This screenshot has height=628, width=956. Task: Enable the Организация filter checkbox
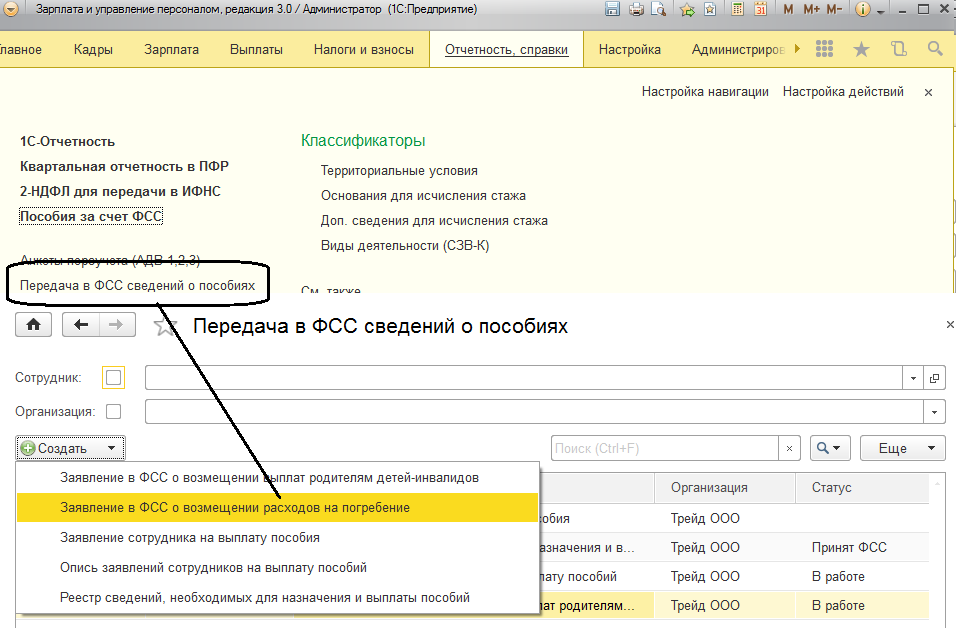(114, 411)
